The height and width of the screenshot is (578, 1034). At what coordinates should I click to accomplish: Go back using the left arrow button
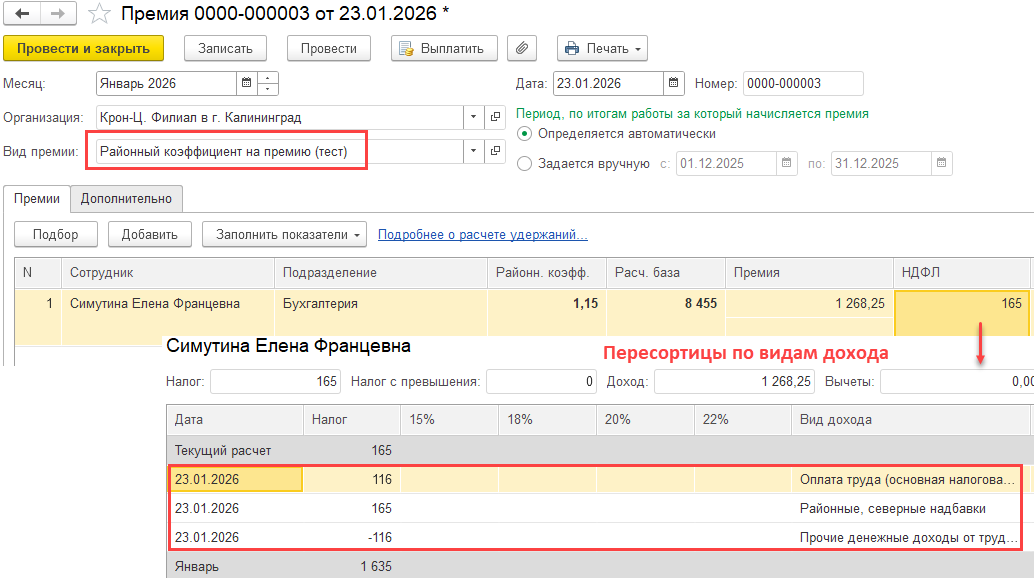coord(23,14)
